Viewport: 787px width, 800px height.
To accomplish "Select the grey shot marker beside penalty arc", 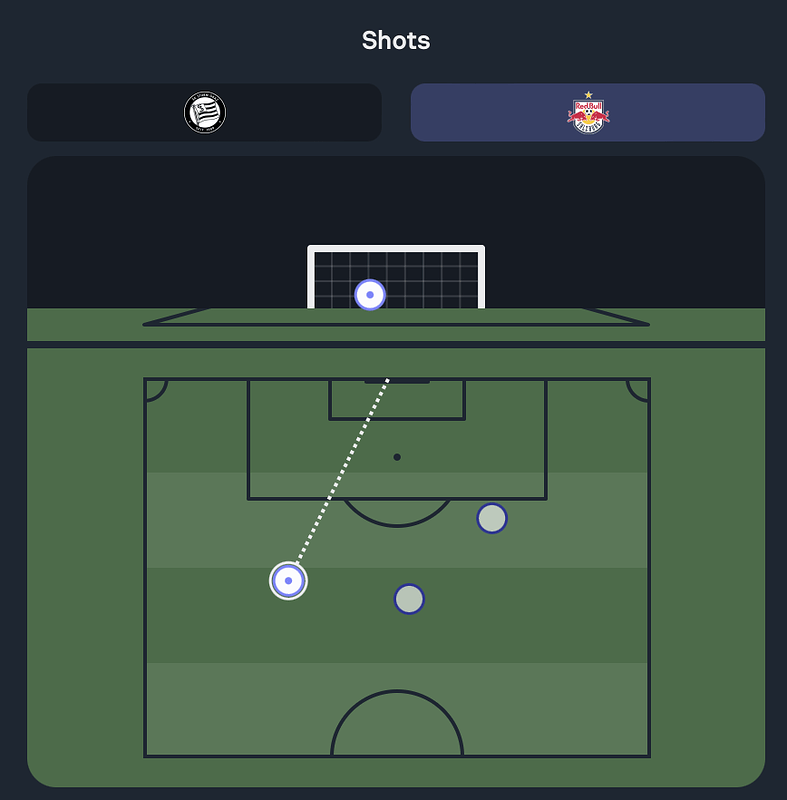I will 492,518.
